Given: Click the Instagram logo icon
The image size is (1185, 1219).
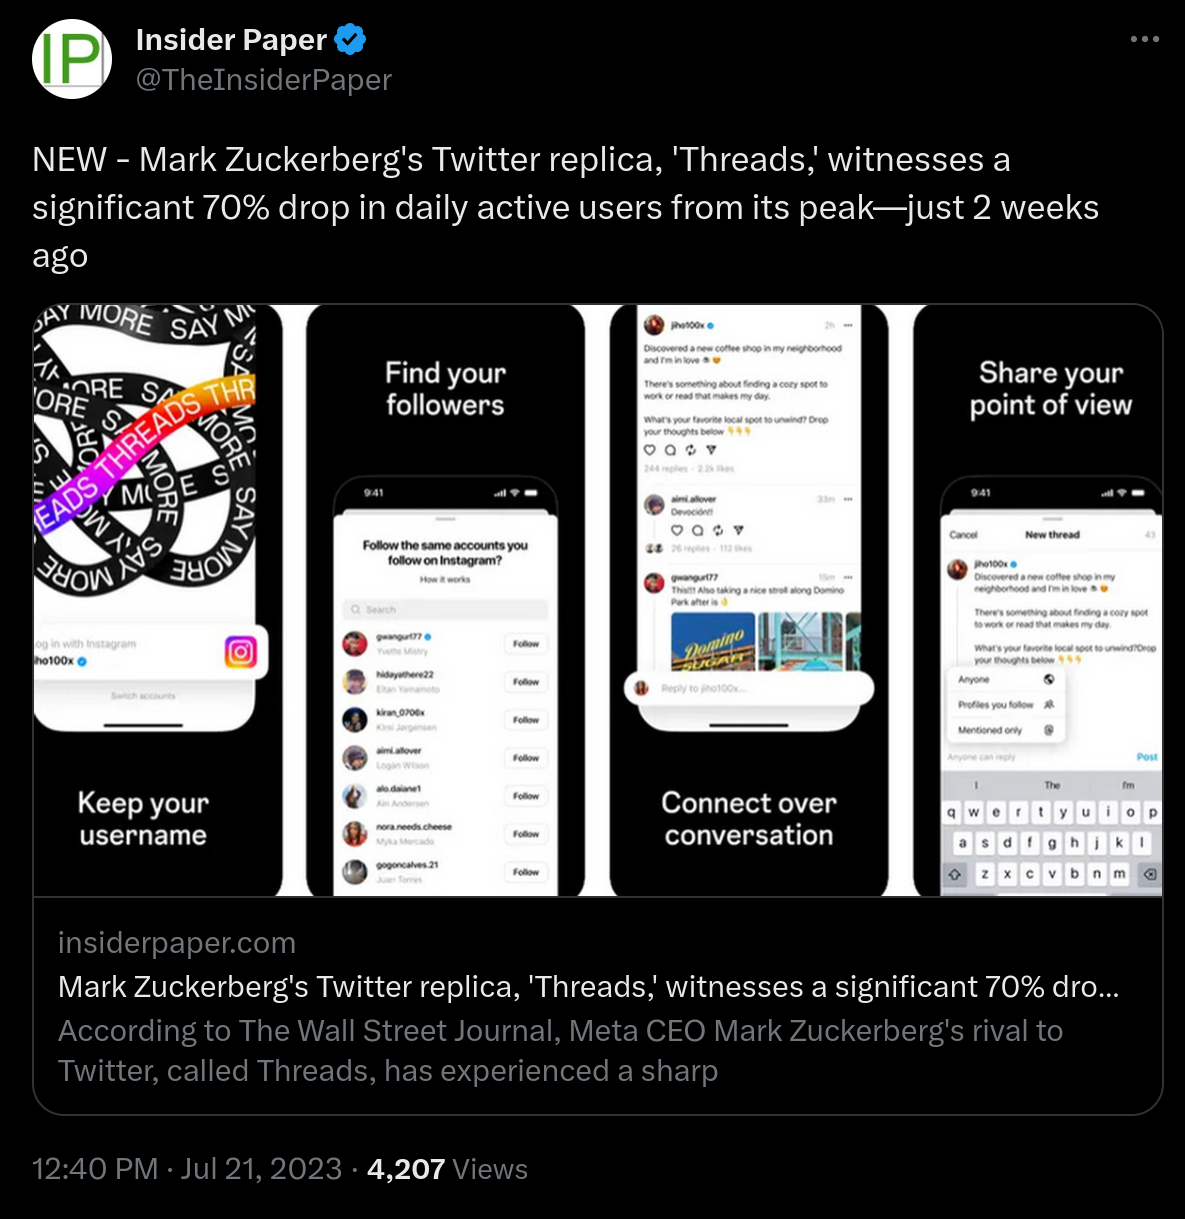Looking at the screenshot, I should 241,652.
